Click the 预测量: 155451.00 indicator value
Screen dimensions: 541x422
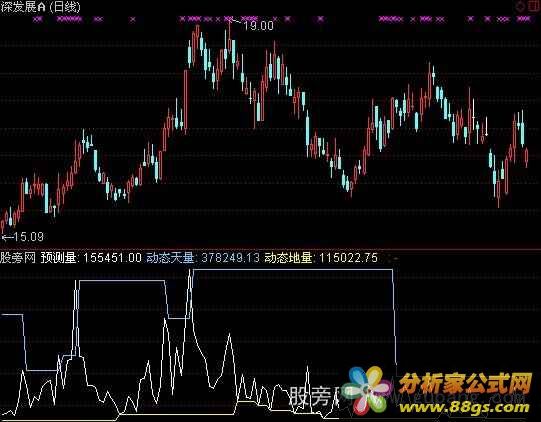91,258
